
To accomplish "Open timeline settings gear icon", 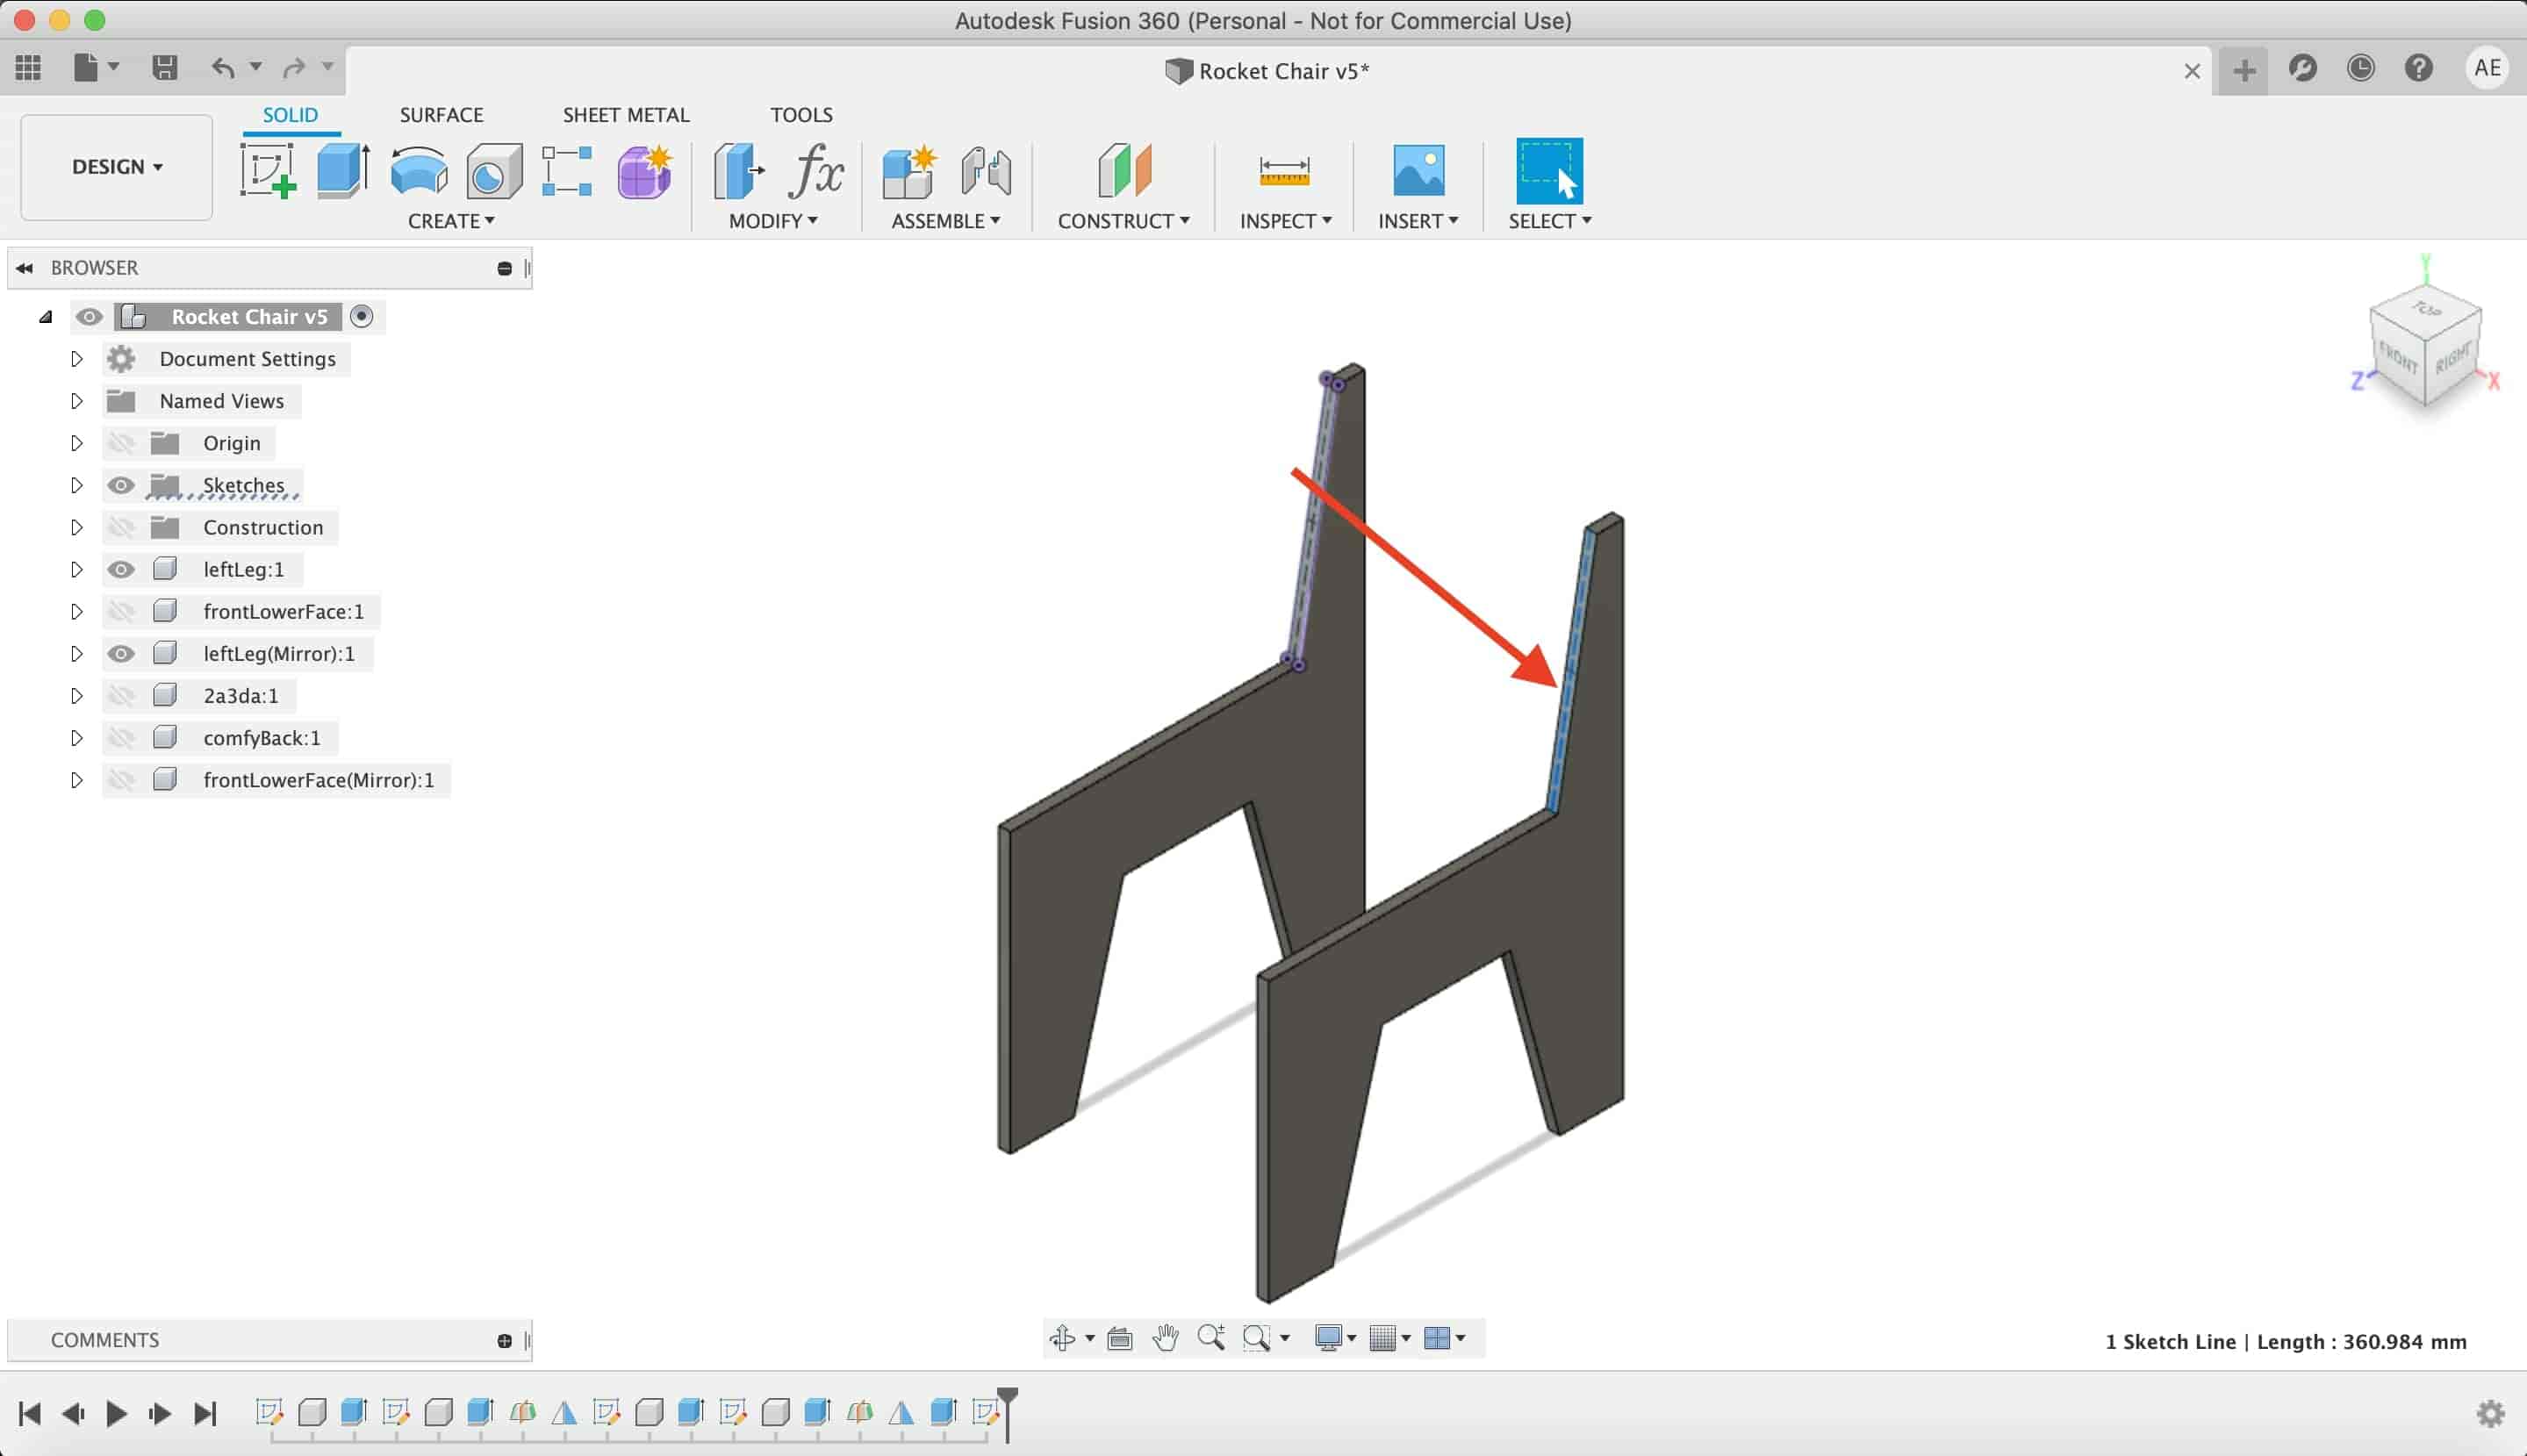I will [x=2490, y=1413].
